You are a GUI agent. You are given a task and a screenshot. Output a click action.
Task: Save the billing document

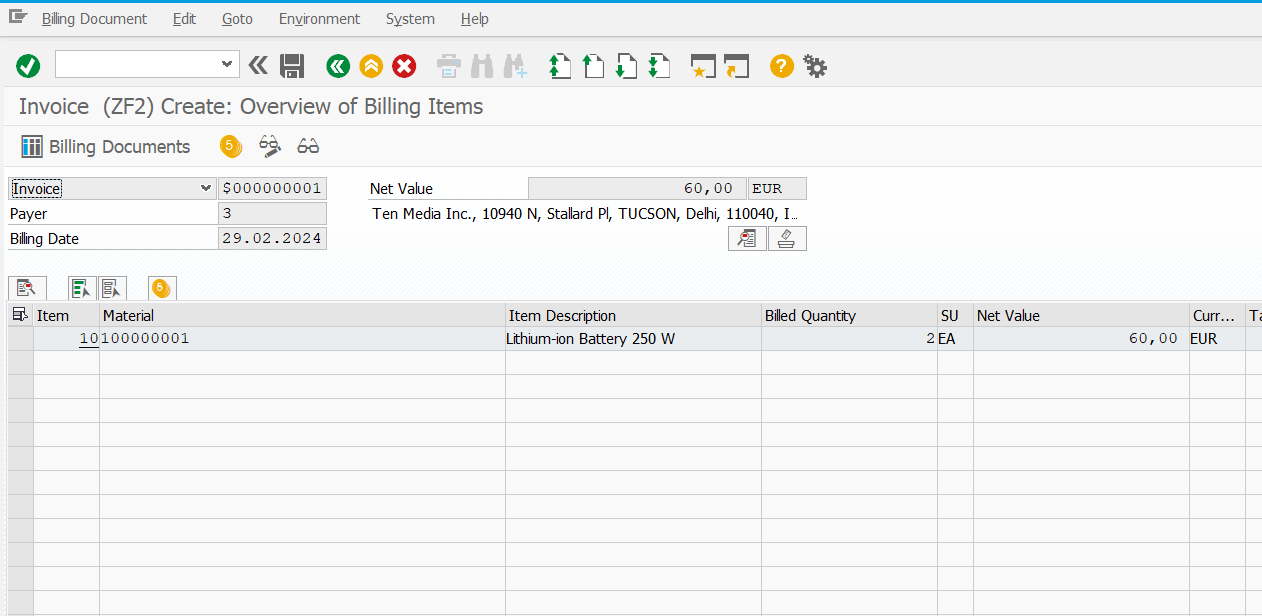point(292,65)
